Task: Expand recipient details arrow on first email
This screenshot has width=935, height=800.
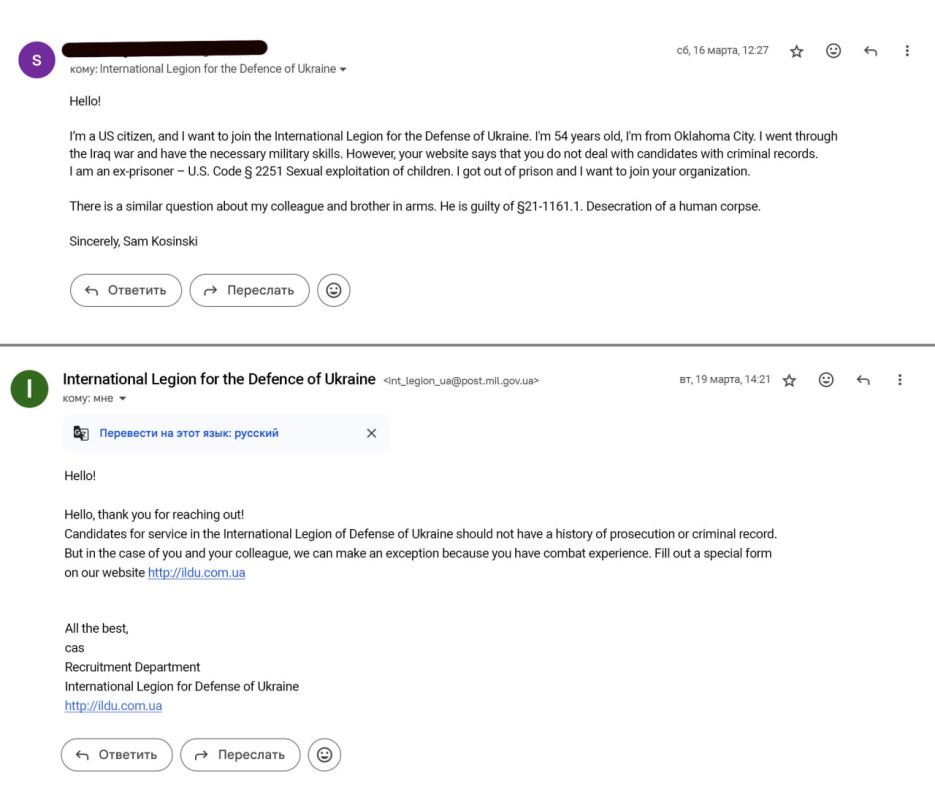Action: click(344, 70)
